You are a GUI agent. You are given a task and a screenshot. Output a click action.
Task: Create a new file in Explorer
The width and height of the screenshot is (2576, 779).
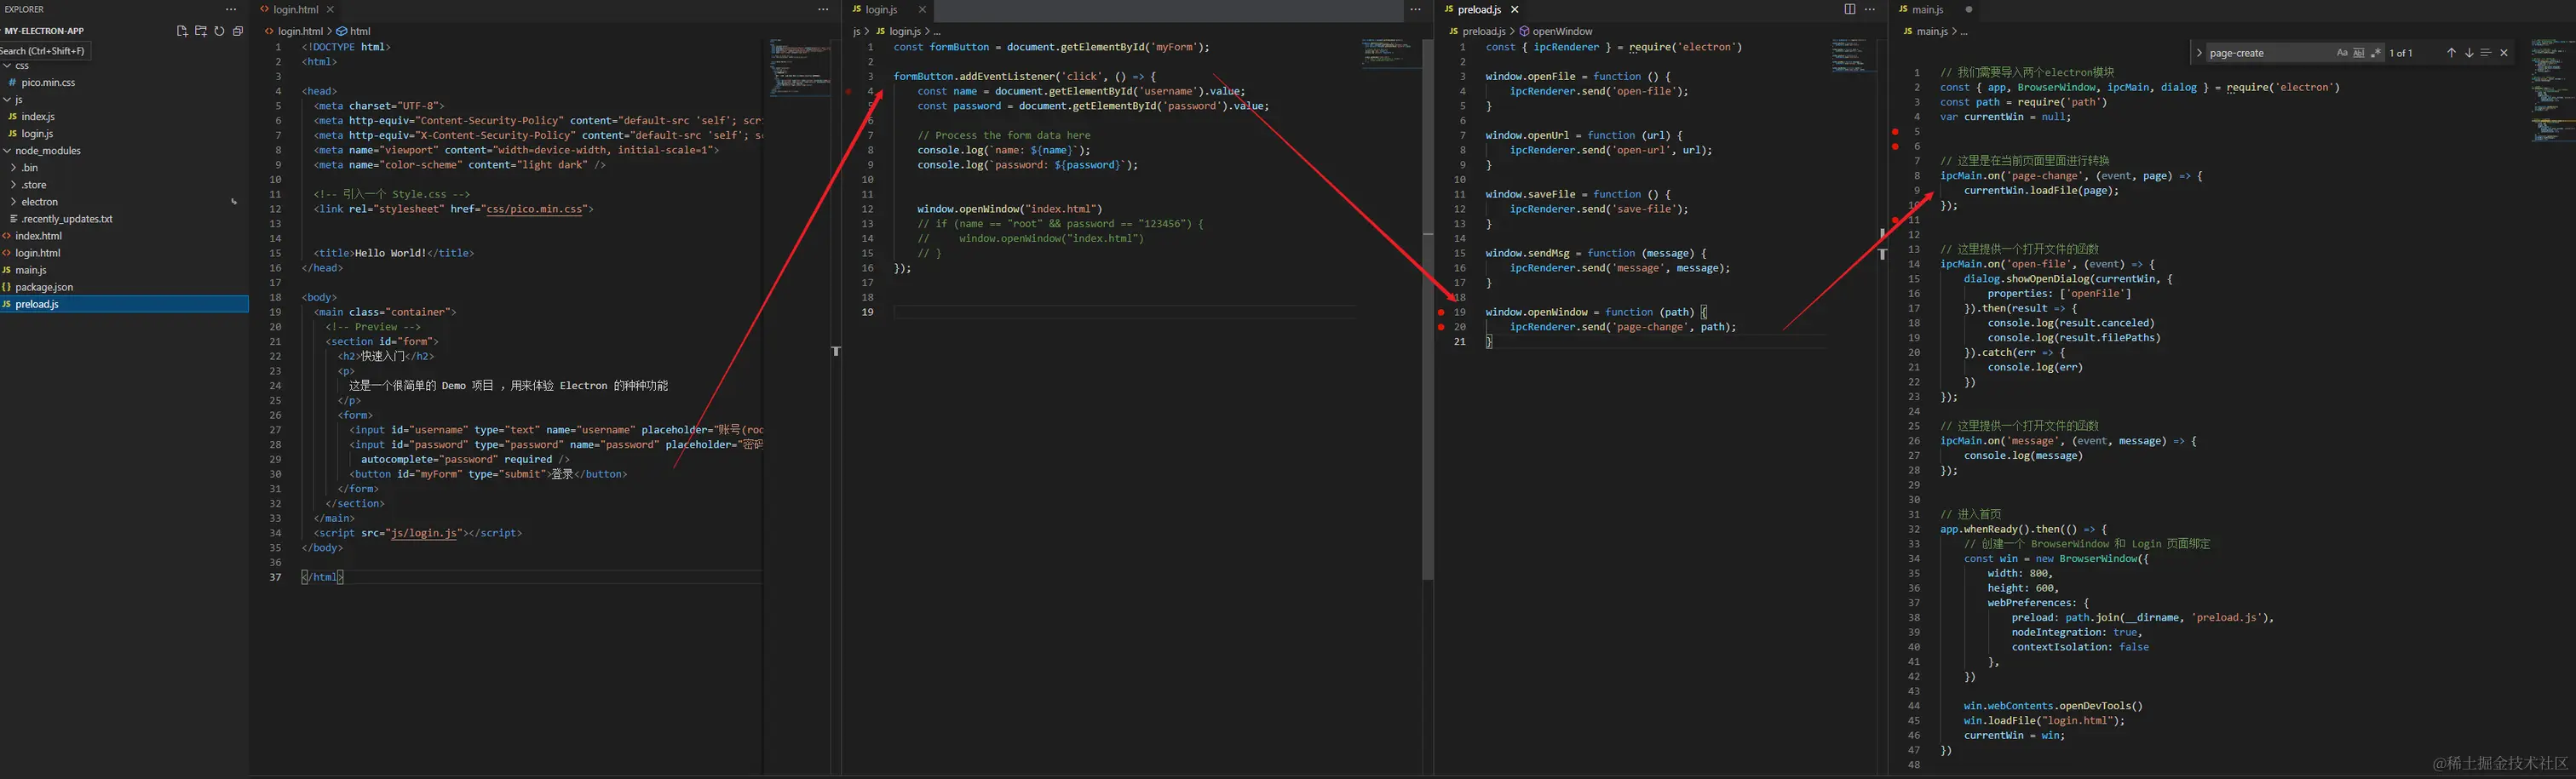click(182, 31)
